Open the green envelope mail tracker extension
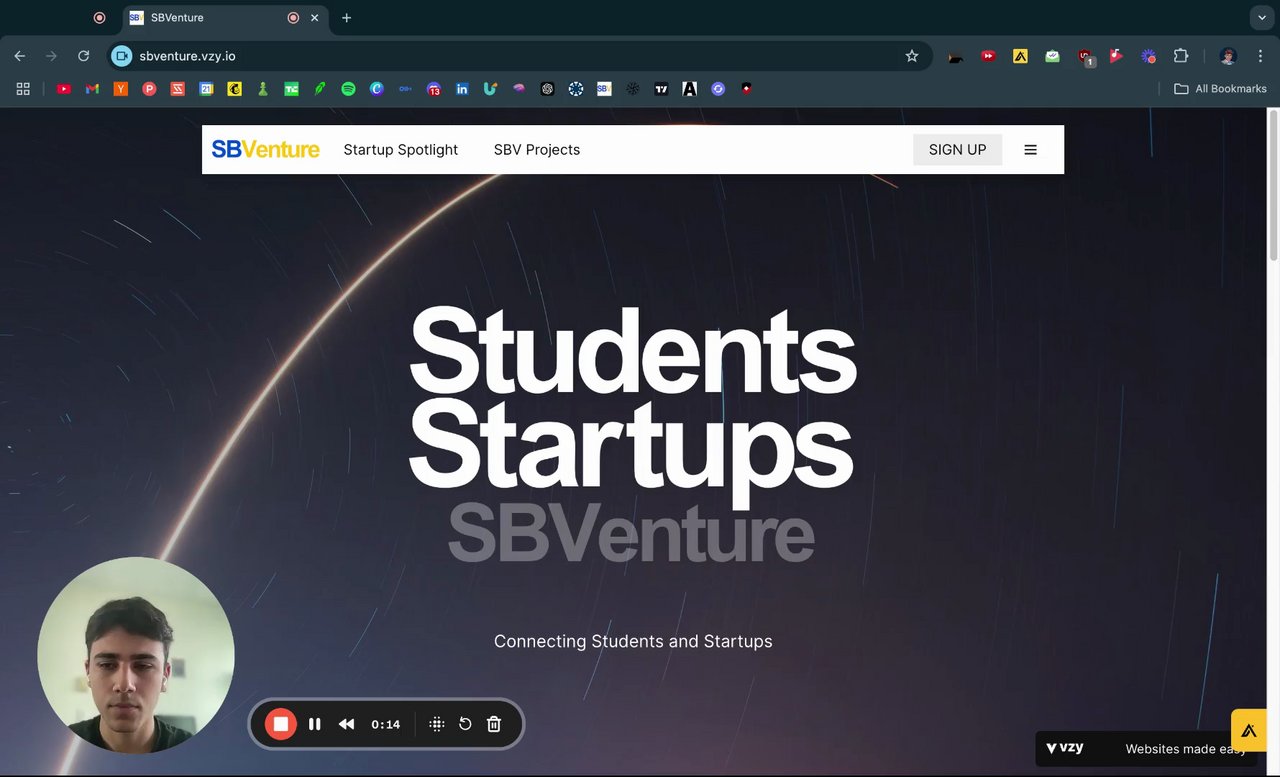 pos(1052,56)
